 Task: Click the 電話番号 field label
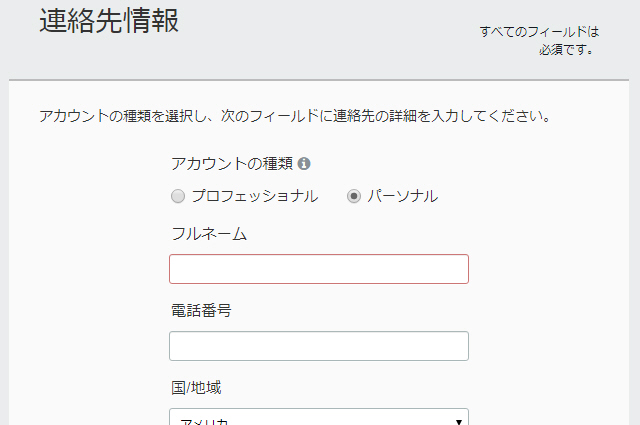point(201,311)
